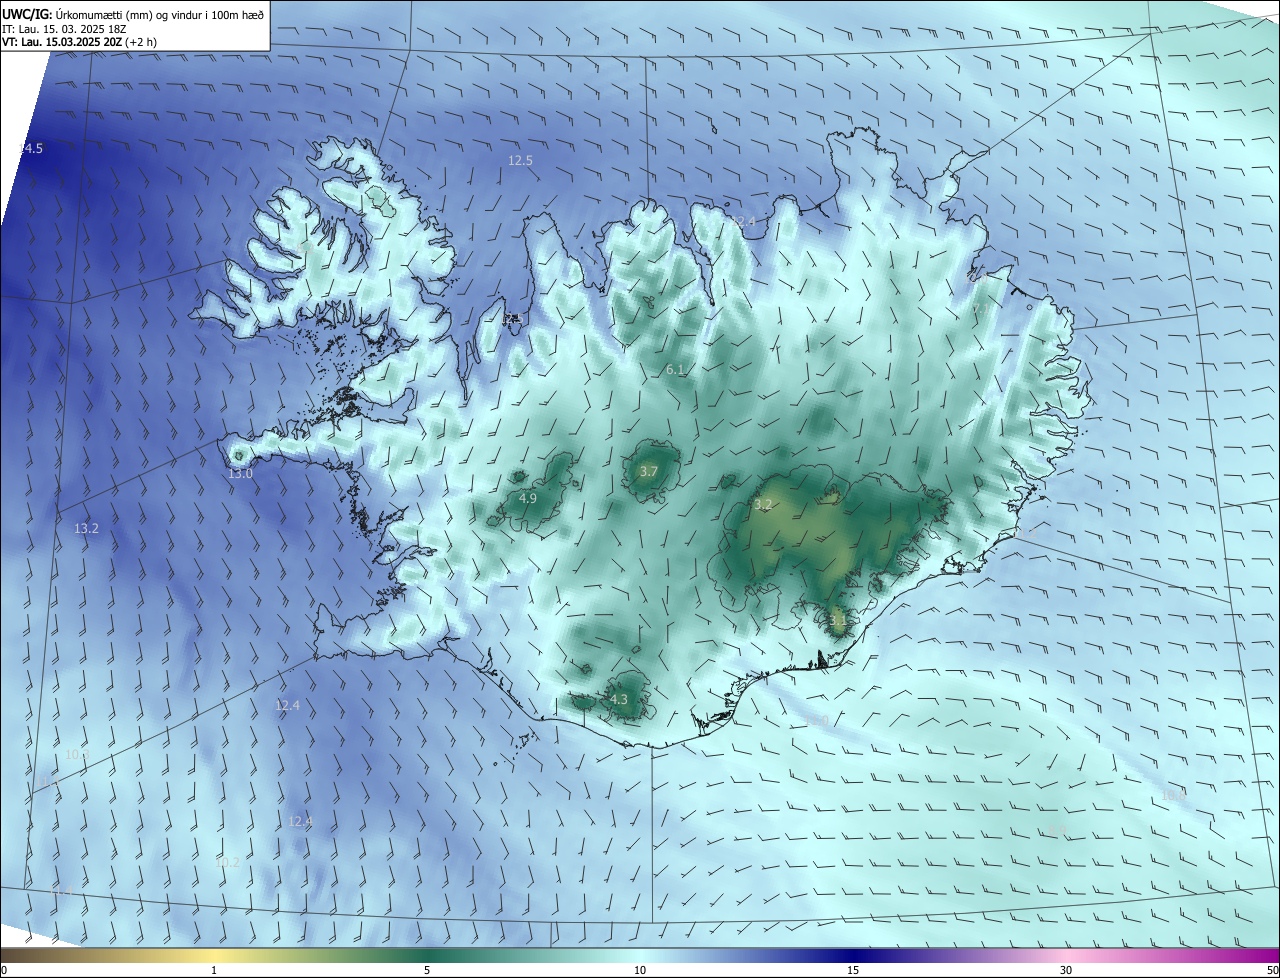This screenshot has height=978, width=1280.
Task: Click the 10.8 value label
Action: [x=1174, y=795]
